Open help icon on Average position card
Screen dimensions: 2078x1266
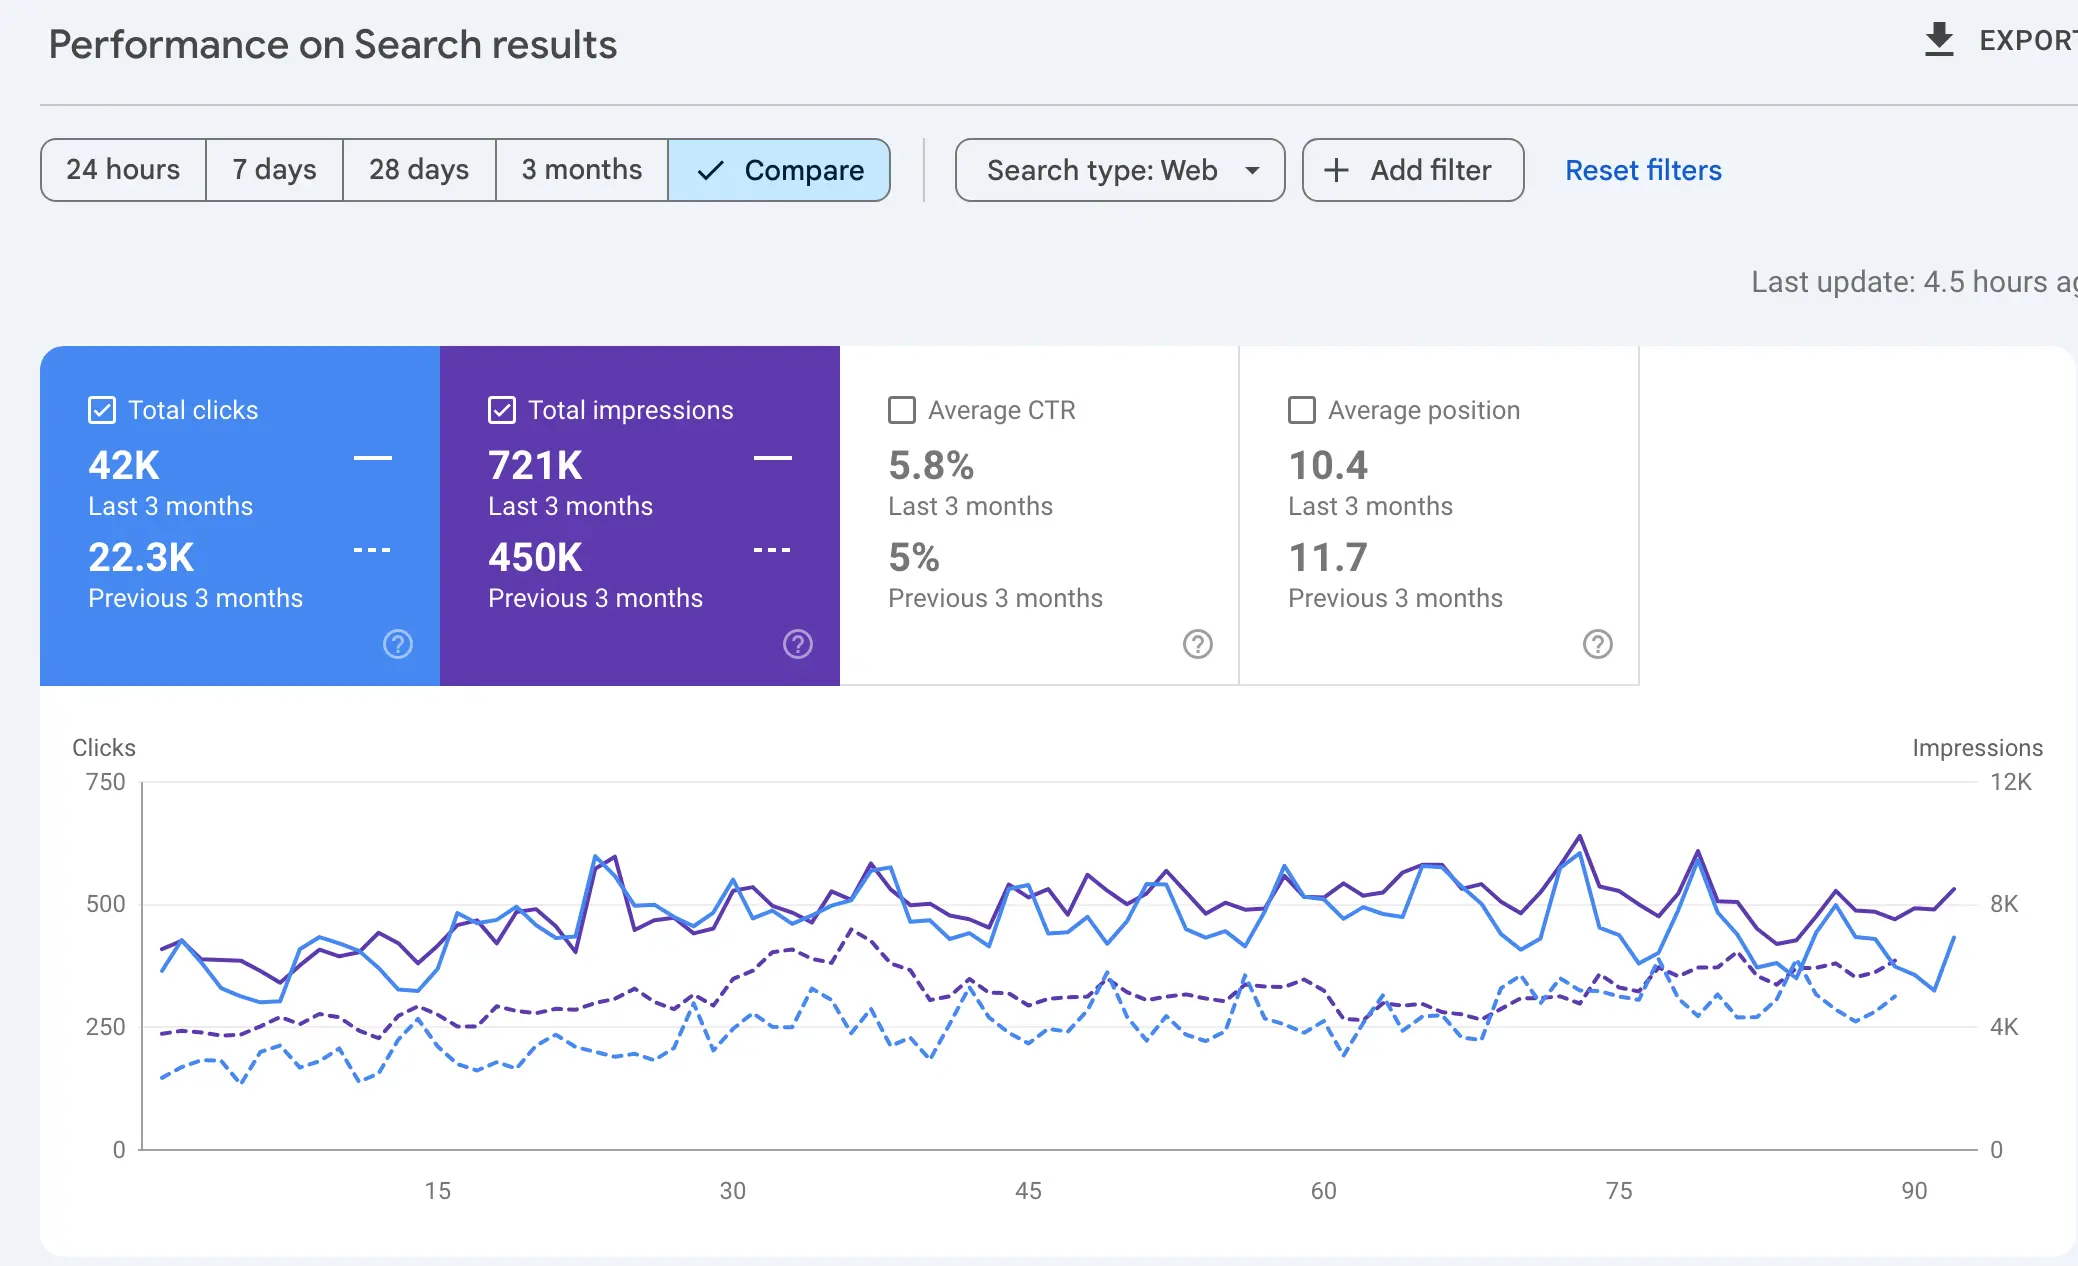[1598, 644]
